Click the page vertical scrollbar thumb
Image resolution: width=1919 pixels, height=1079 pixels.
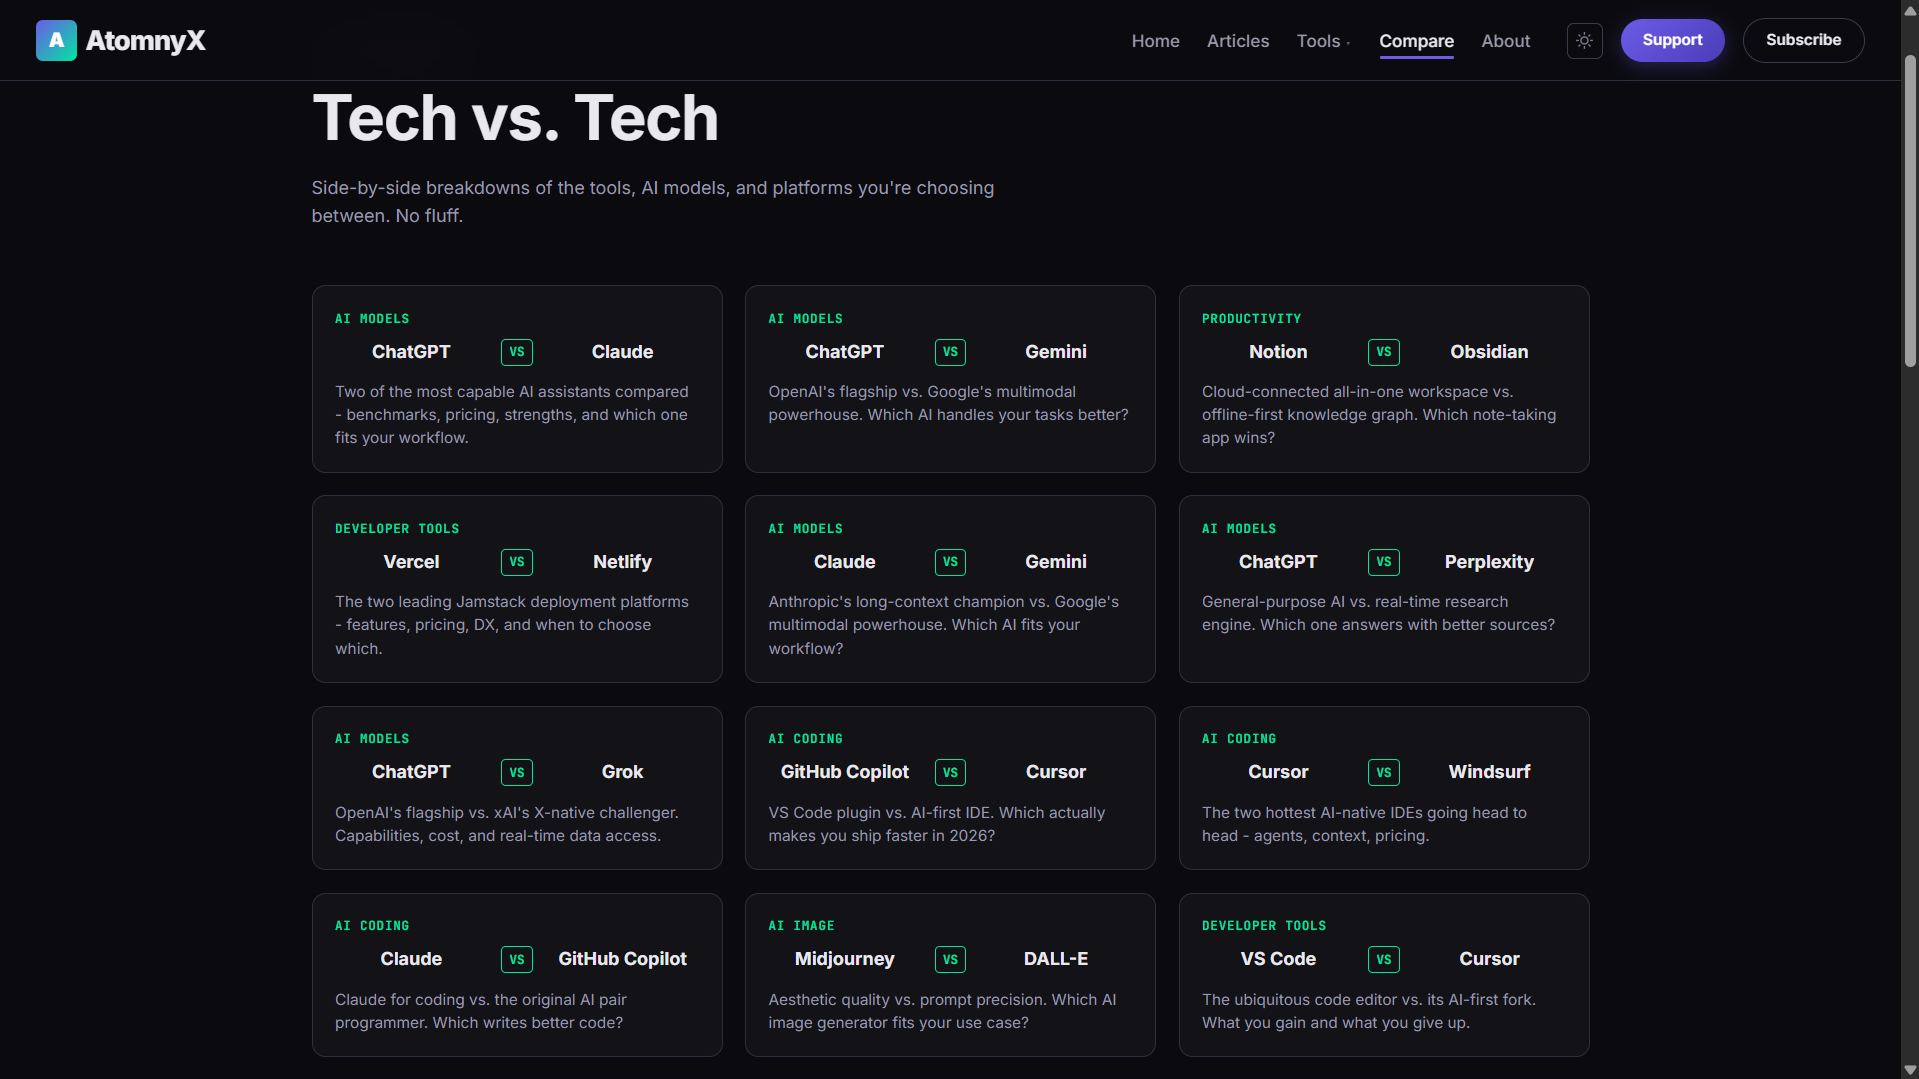[x=1910, y=210]
